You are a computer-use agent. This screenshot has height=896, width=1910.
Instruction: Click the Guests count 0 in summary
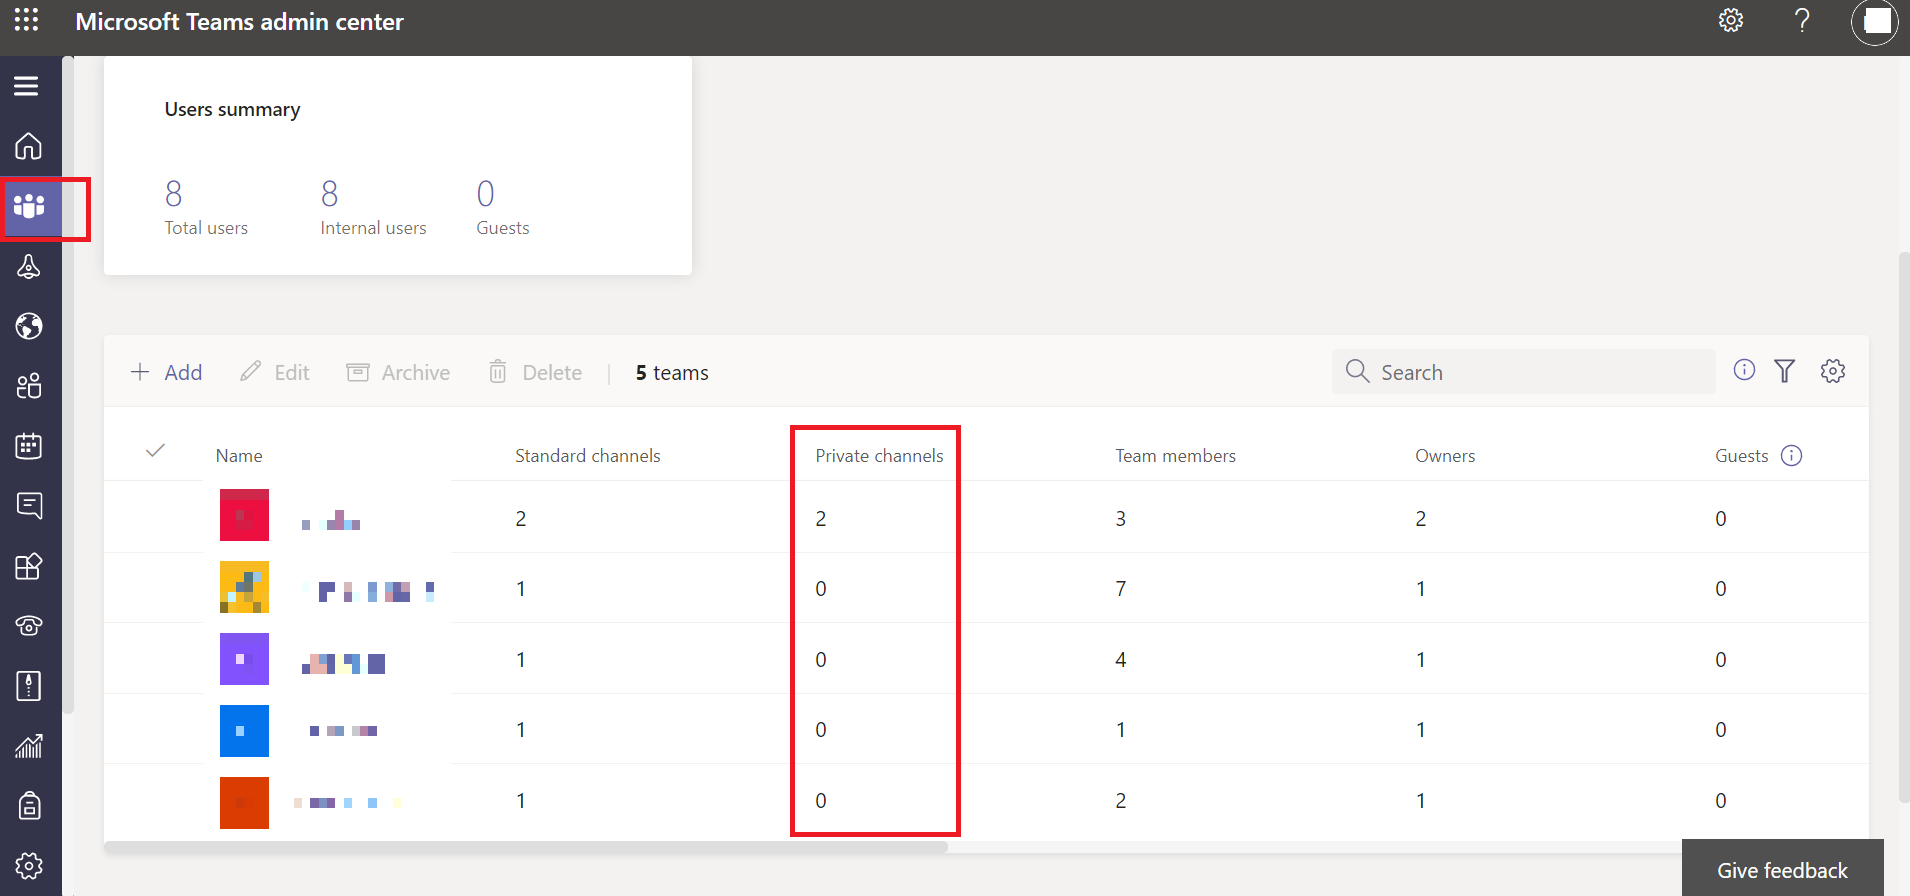pyautogui.click(x=486, y=193)
